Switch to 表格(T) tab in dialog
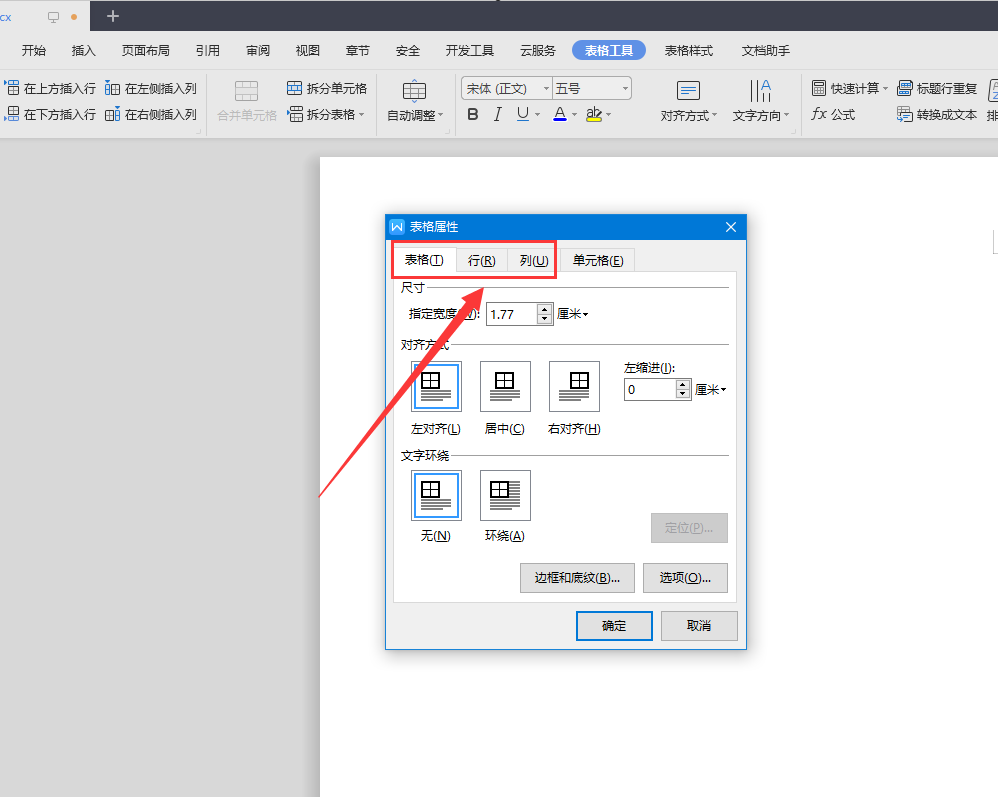The height and width of the screenshot is (797, 998). coord(424,260)
